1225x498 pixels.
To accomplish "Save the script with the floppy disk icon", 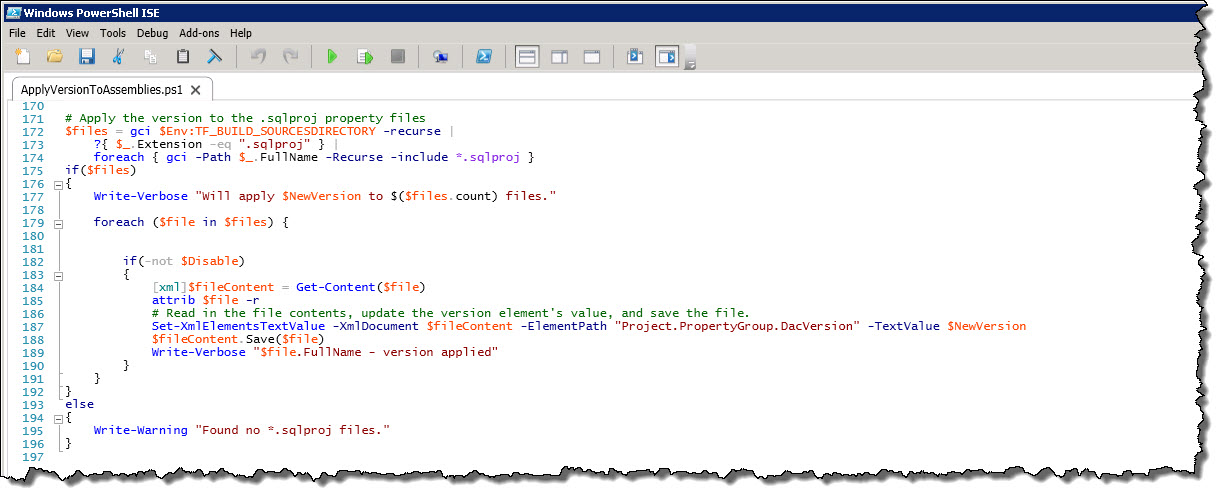I will click(x=86, y=57).
